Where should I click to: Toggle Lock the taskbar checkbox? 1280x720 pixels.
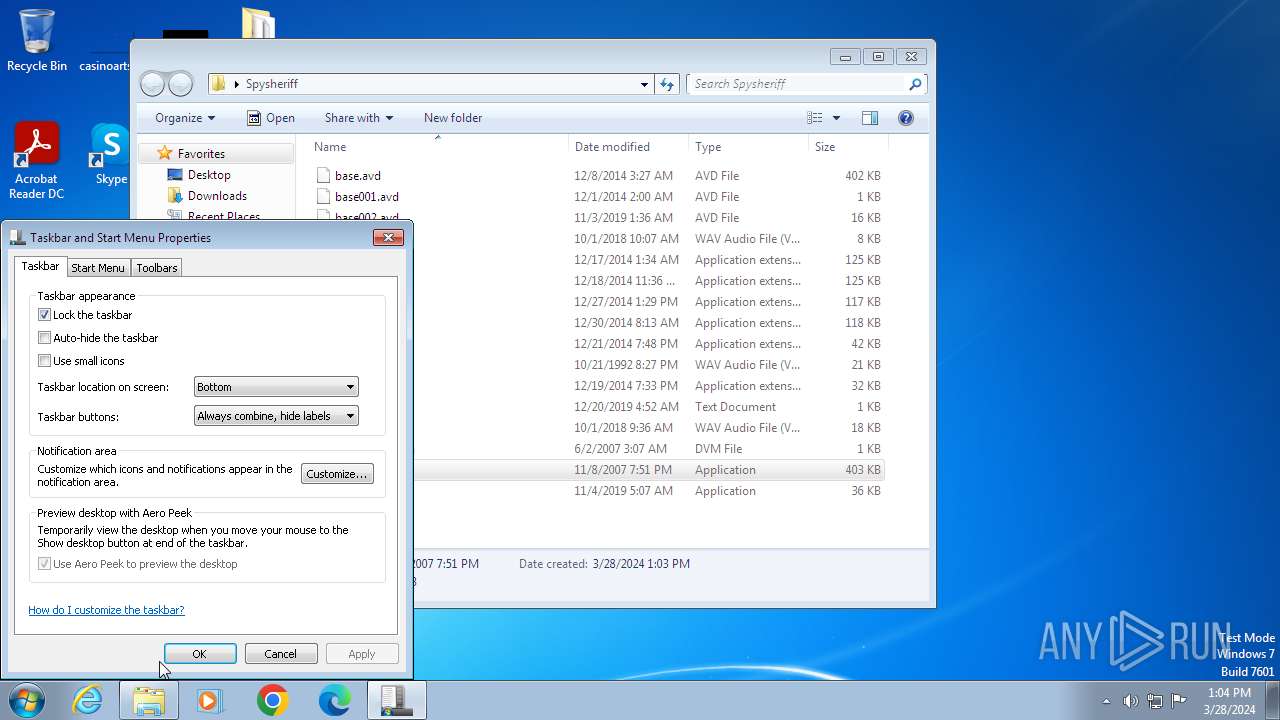point(44,315)
